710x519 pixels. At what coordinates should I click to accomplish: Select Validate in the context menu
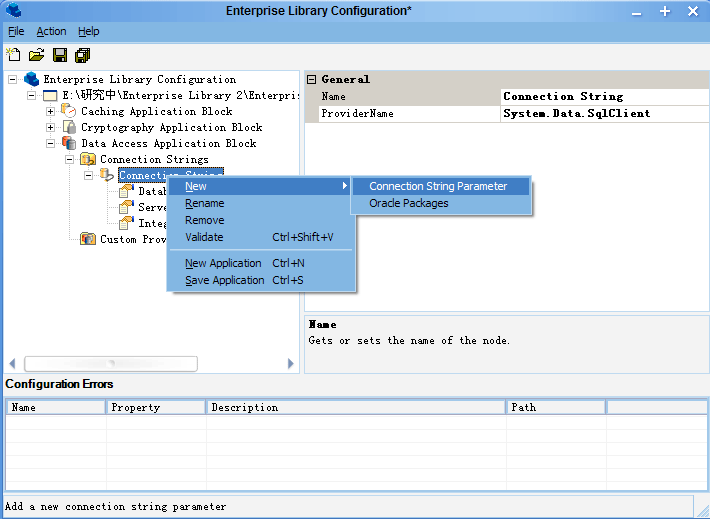point(261,237)
